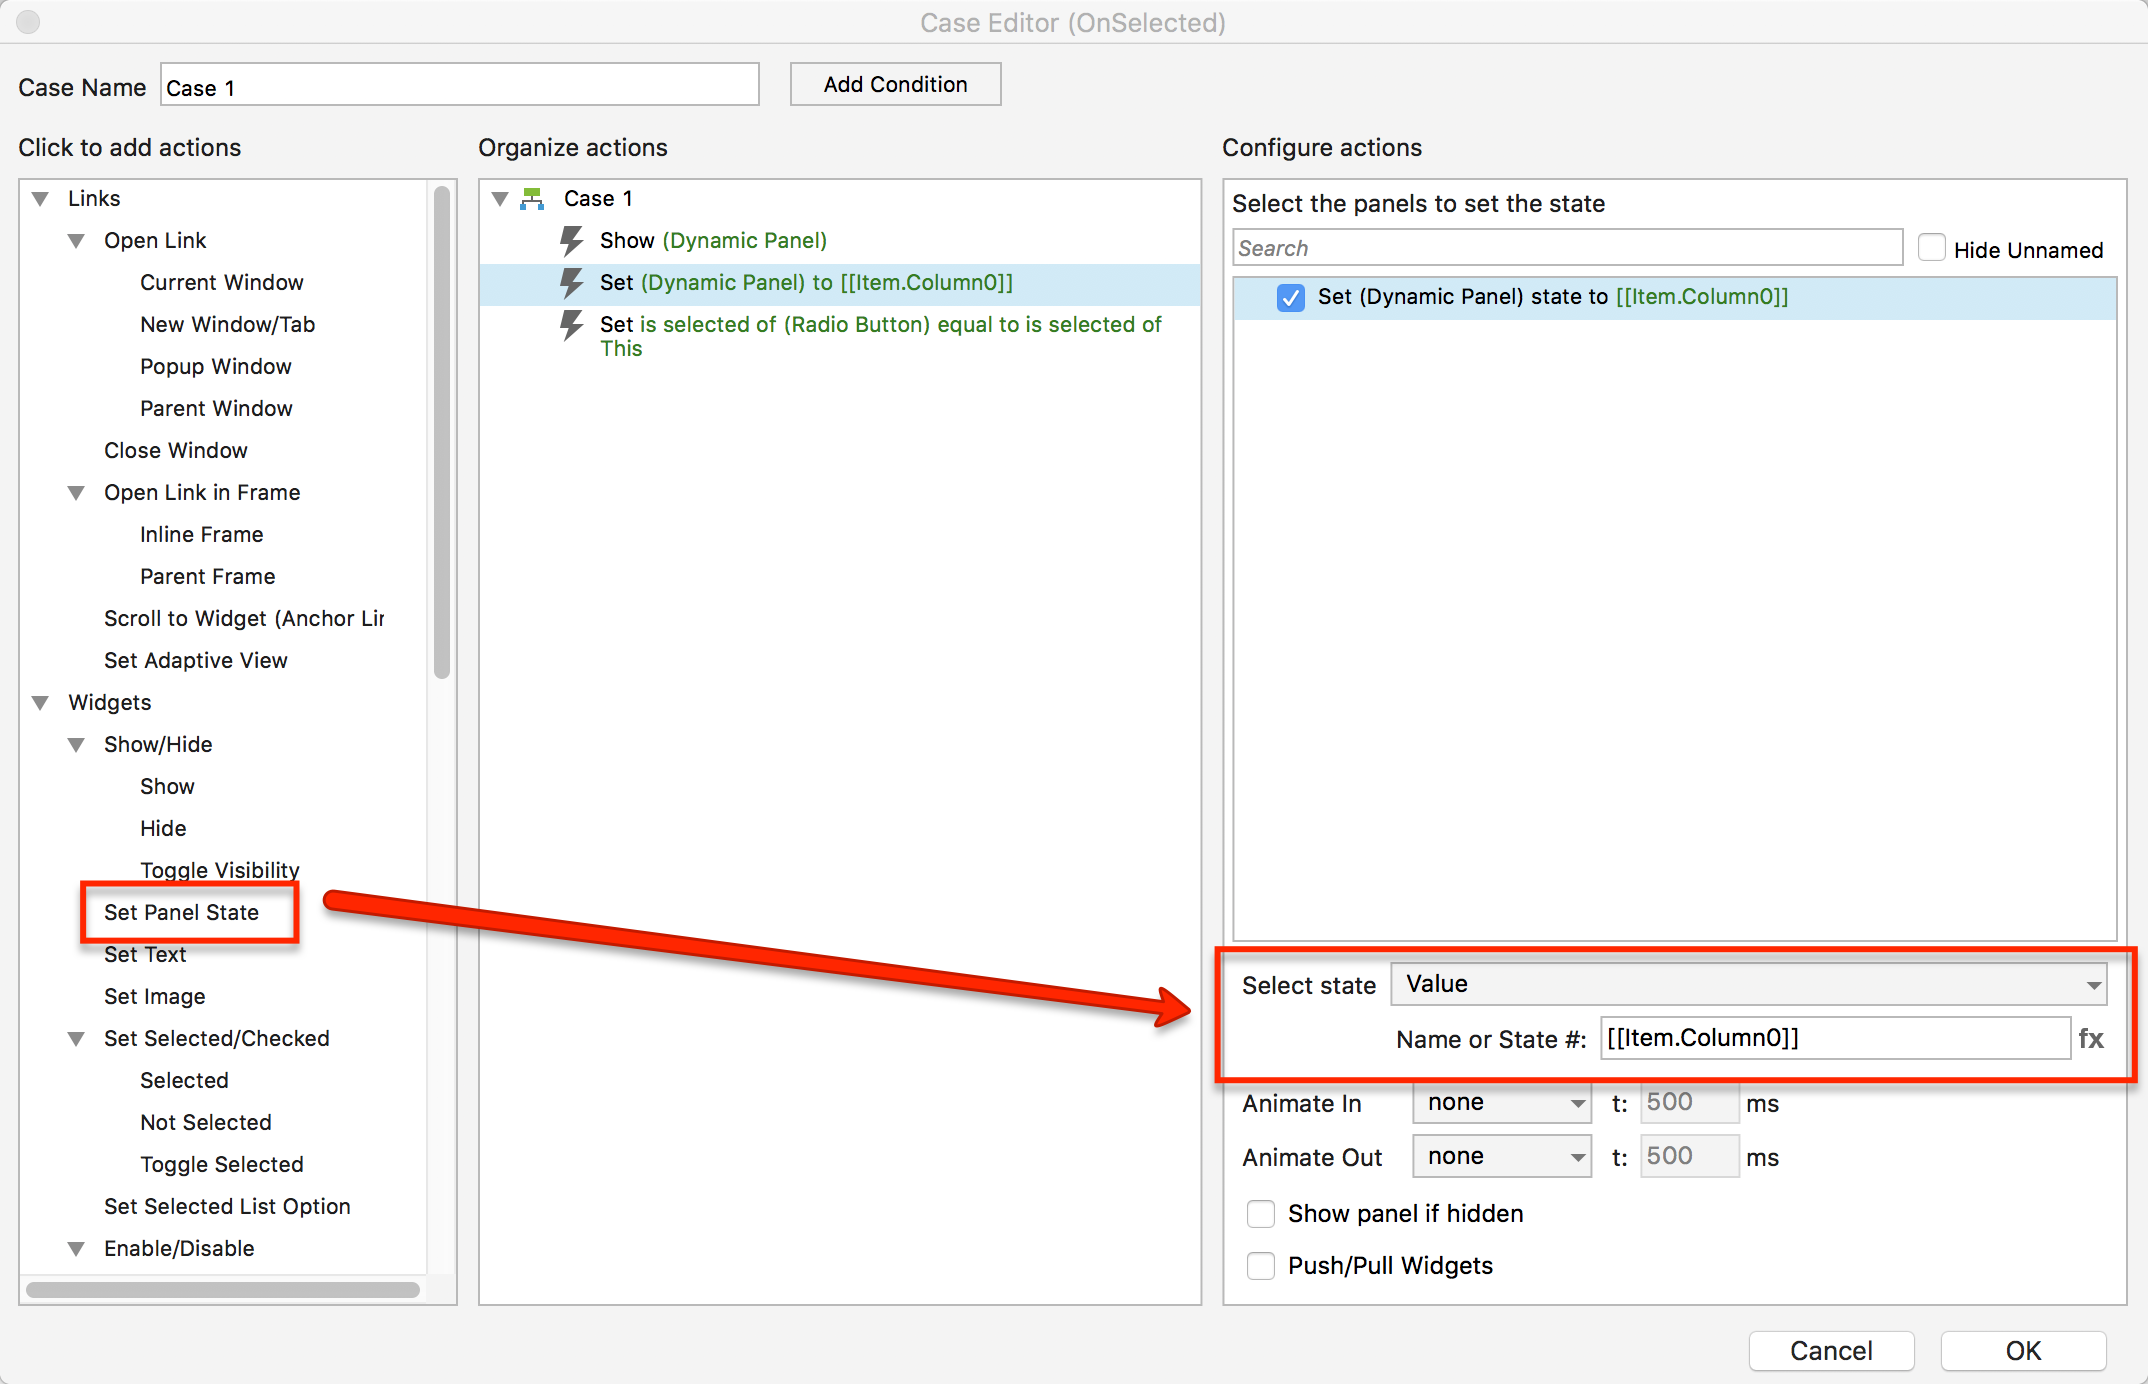
Task: Check Show panel if hidden
Action: coord(1261,1214)
